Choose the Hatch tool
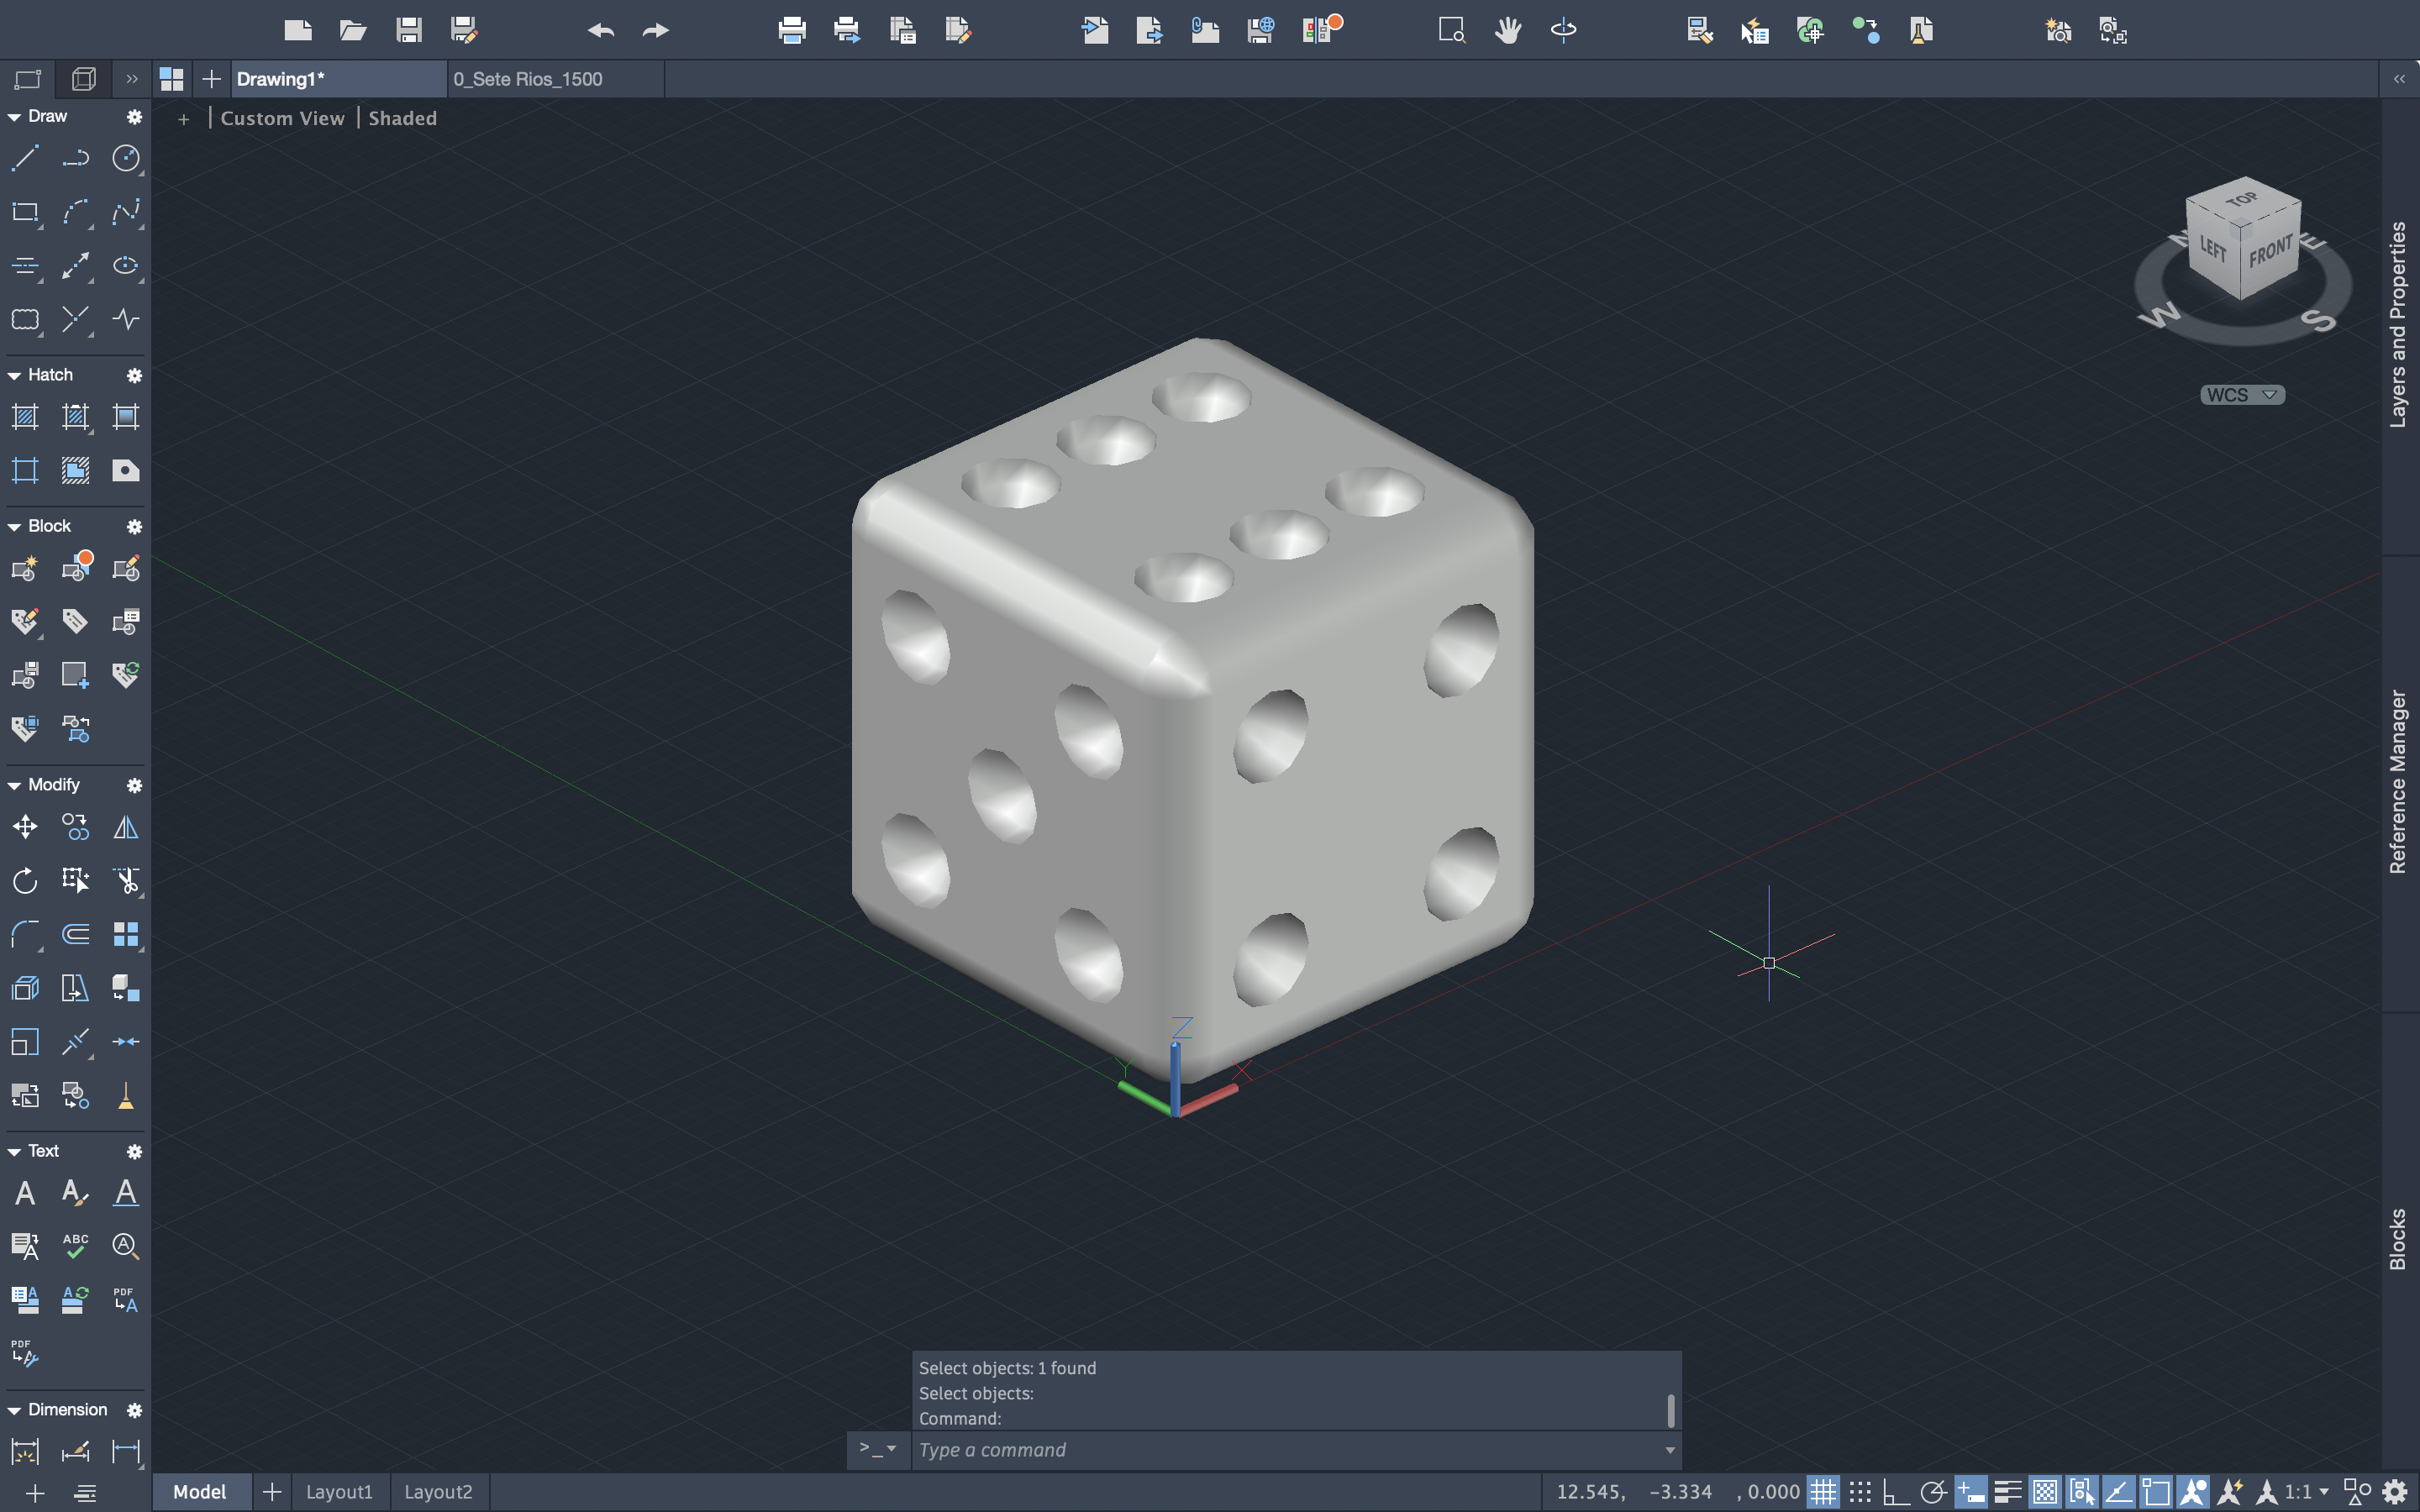The image size is (2420, 1512). pyautogui.click(x=25, y=417)
